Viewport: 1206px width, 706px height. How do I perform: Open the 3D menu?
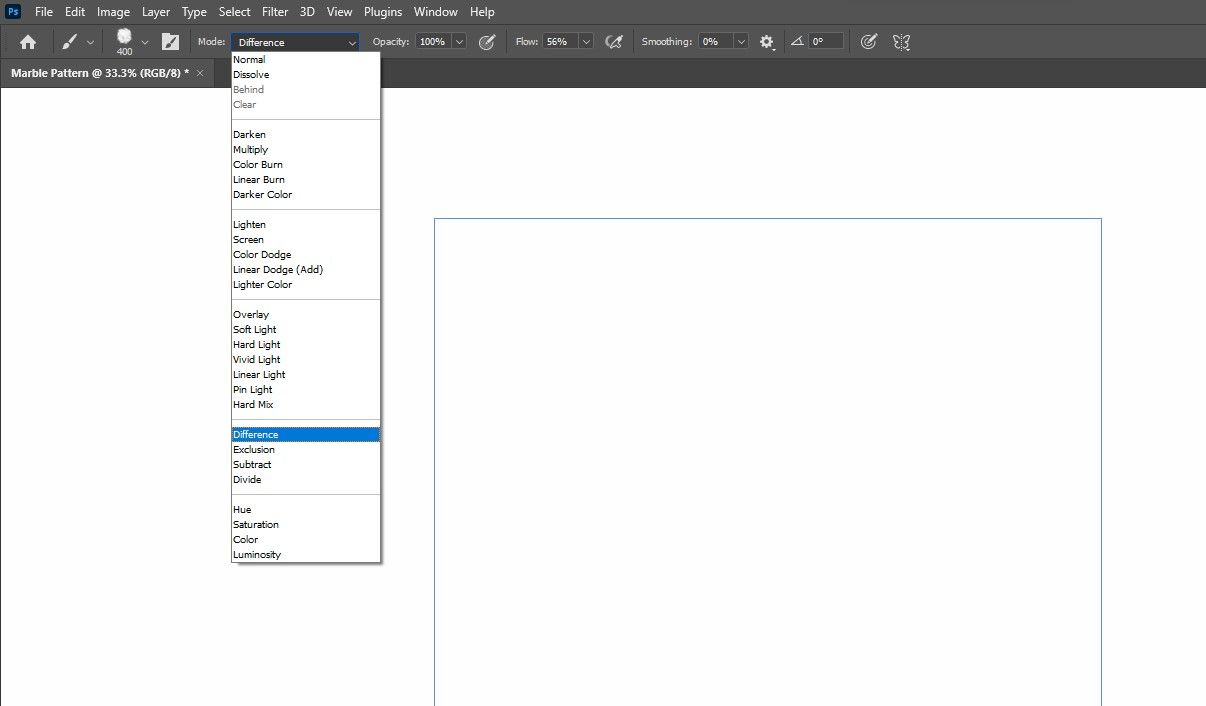click(x=308, y=12)
